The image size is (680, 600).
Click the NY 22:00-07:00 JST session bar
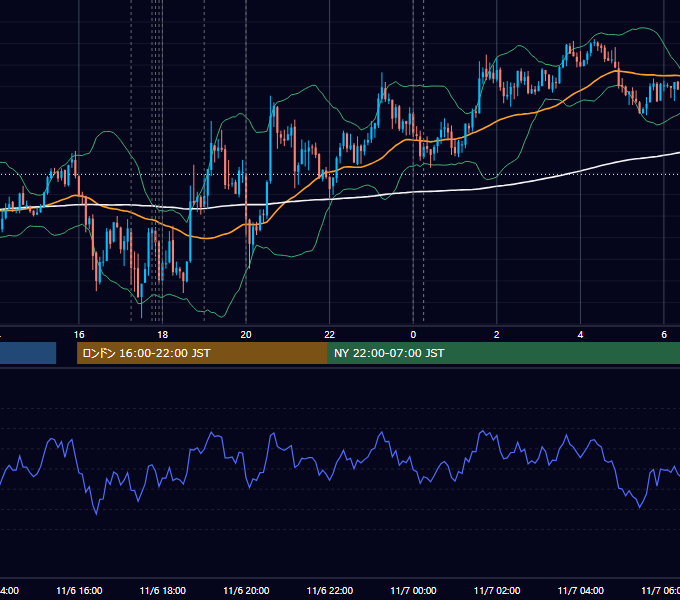(503, 353)
